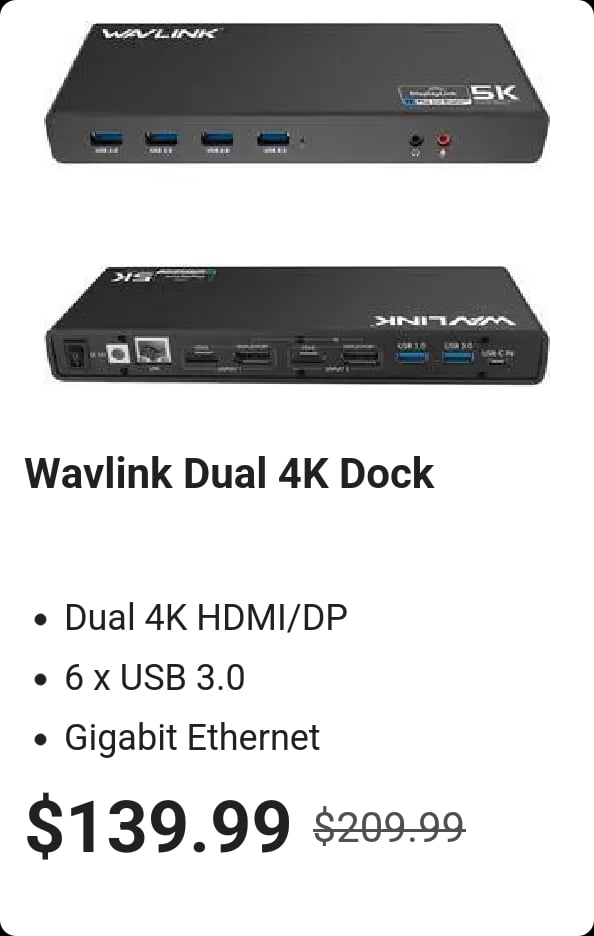Open the Wavlink Dual 4K Dock title

coord(229,473)
